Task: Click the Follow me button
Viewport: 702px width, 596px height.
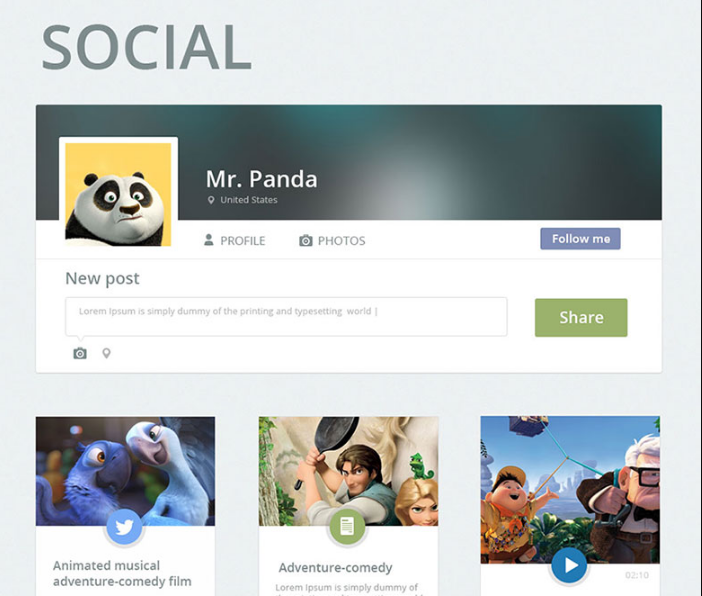Action: 580,239
